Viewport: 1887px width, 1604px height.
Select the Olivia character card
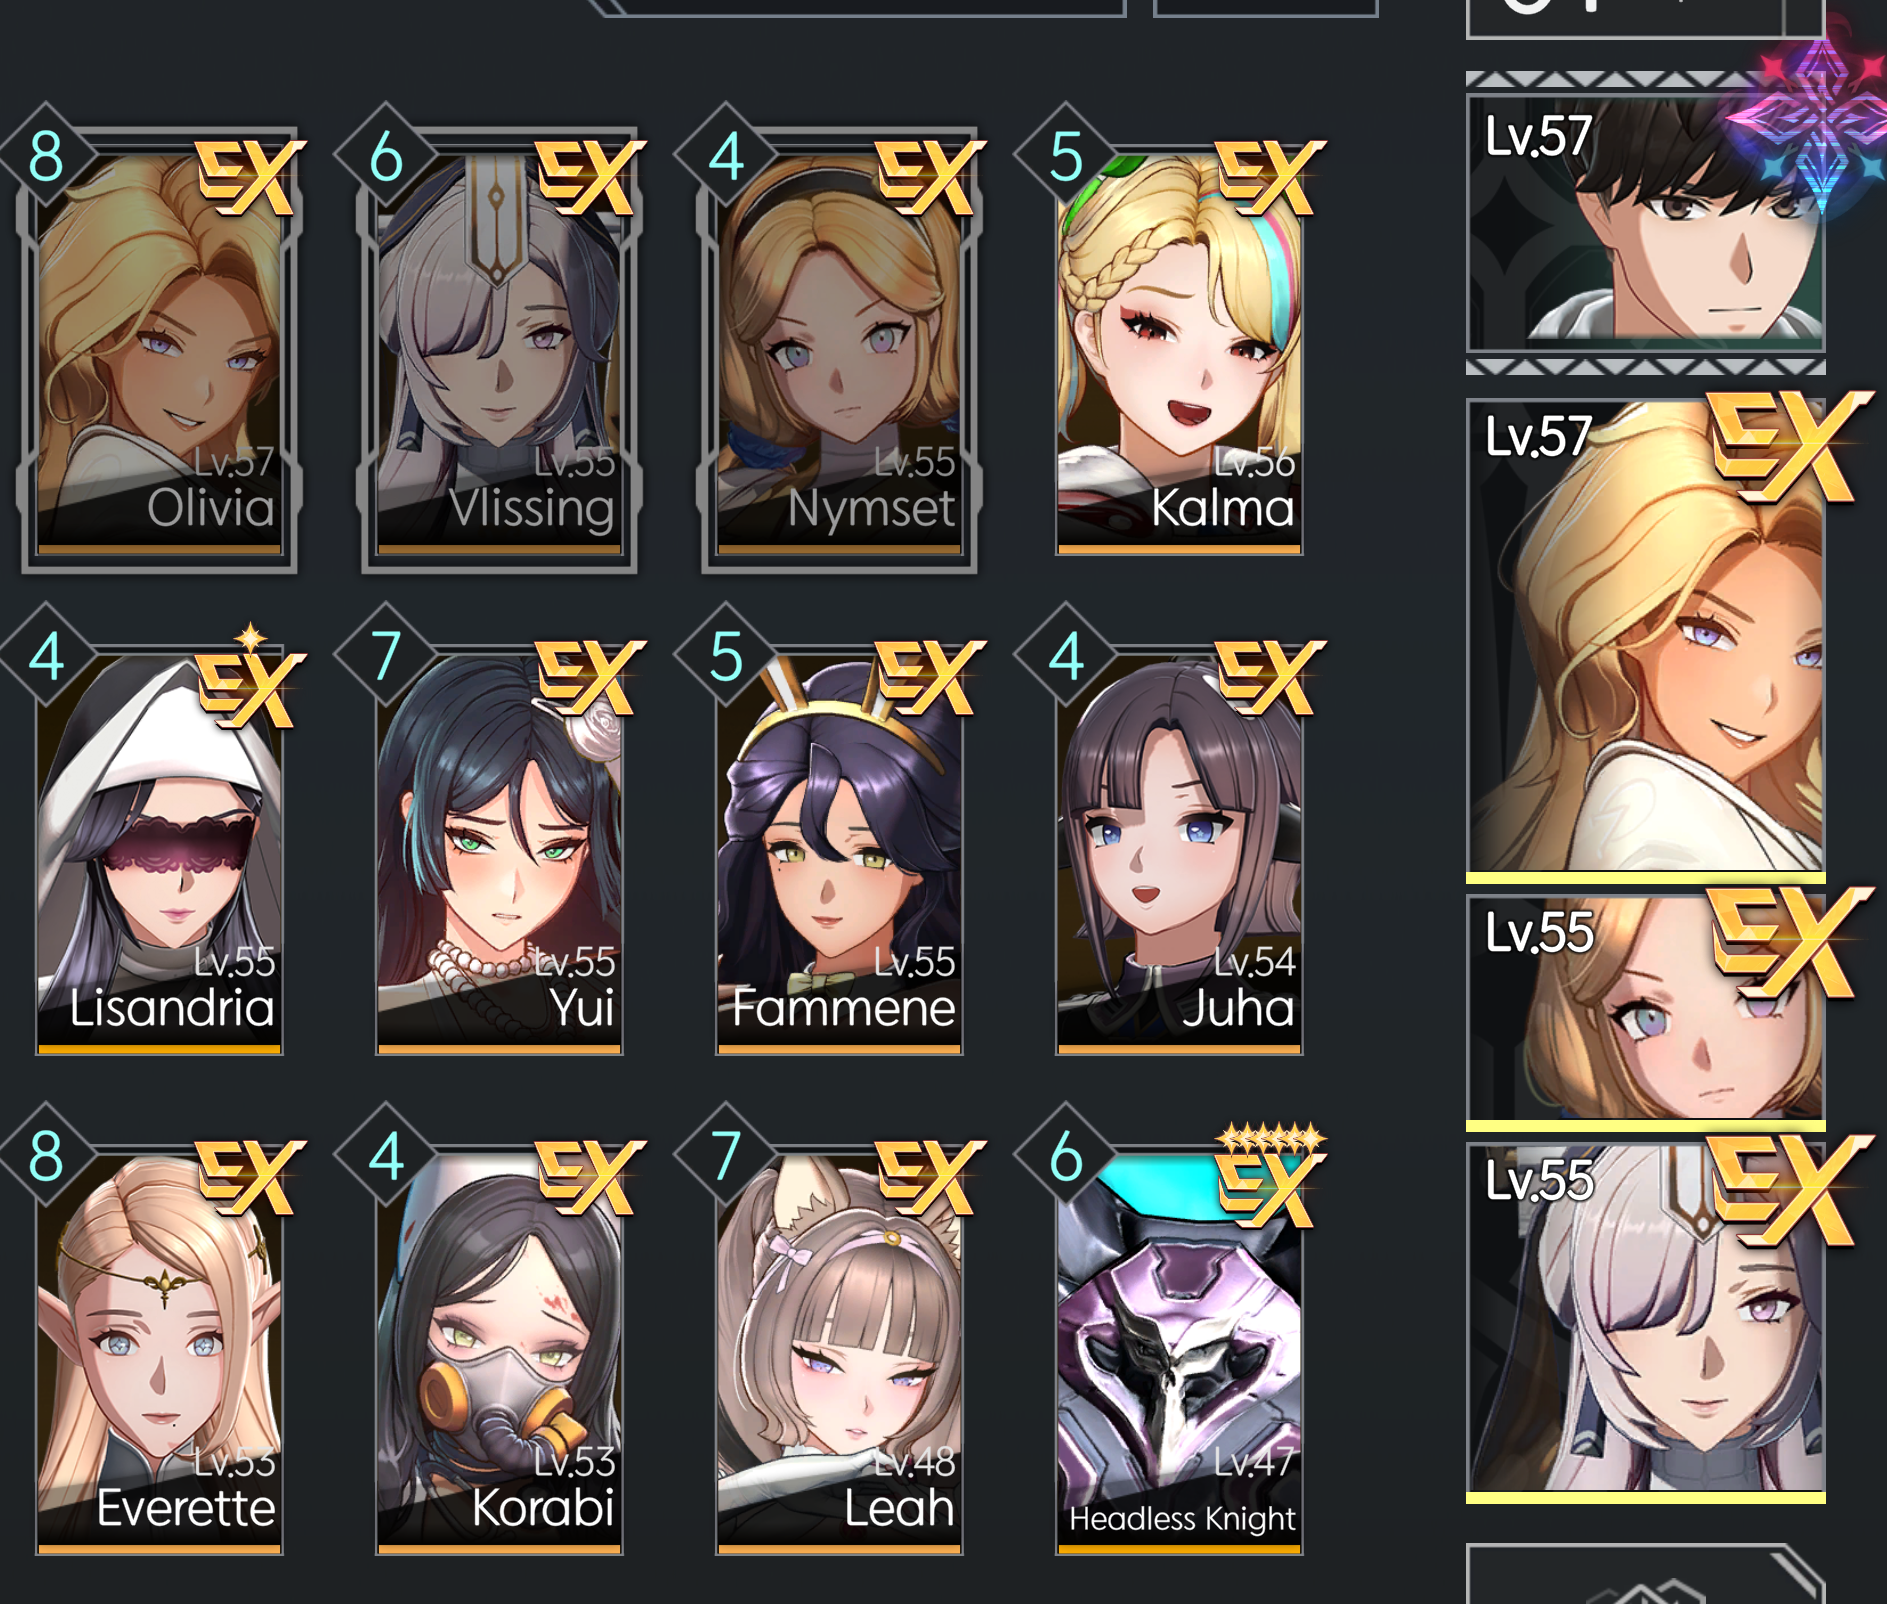(159, 350)
